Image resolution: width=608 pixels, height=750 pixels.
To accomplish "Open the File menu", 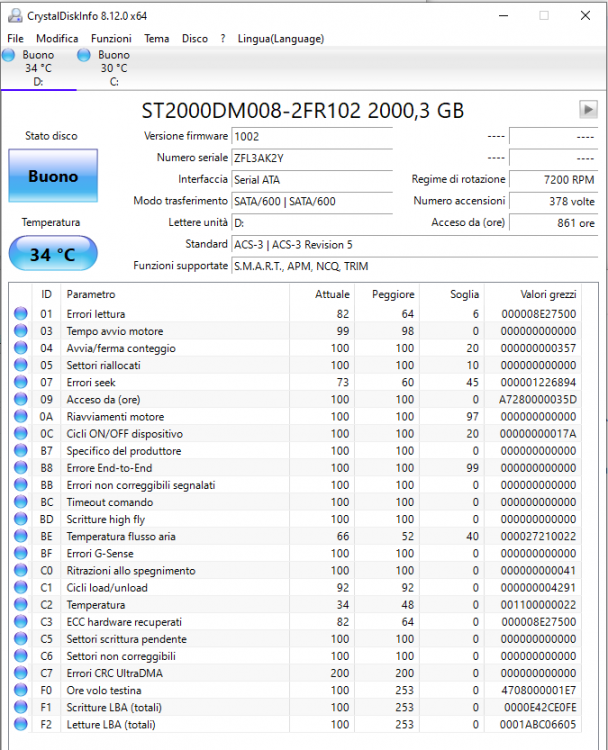I will [x=15, y=38].
